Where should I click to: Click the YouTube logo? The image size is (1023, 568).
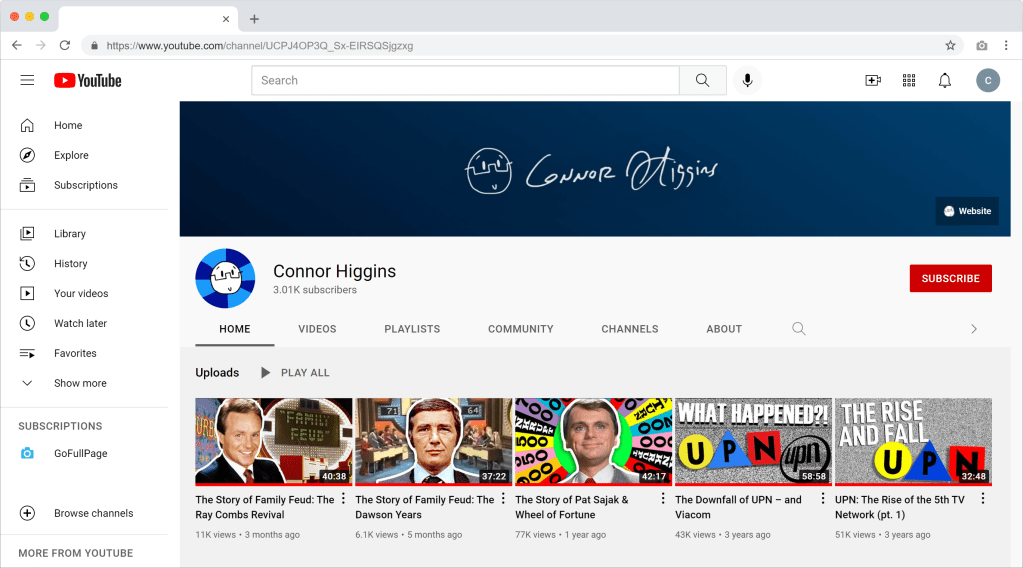point(88,80)
